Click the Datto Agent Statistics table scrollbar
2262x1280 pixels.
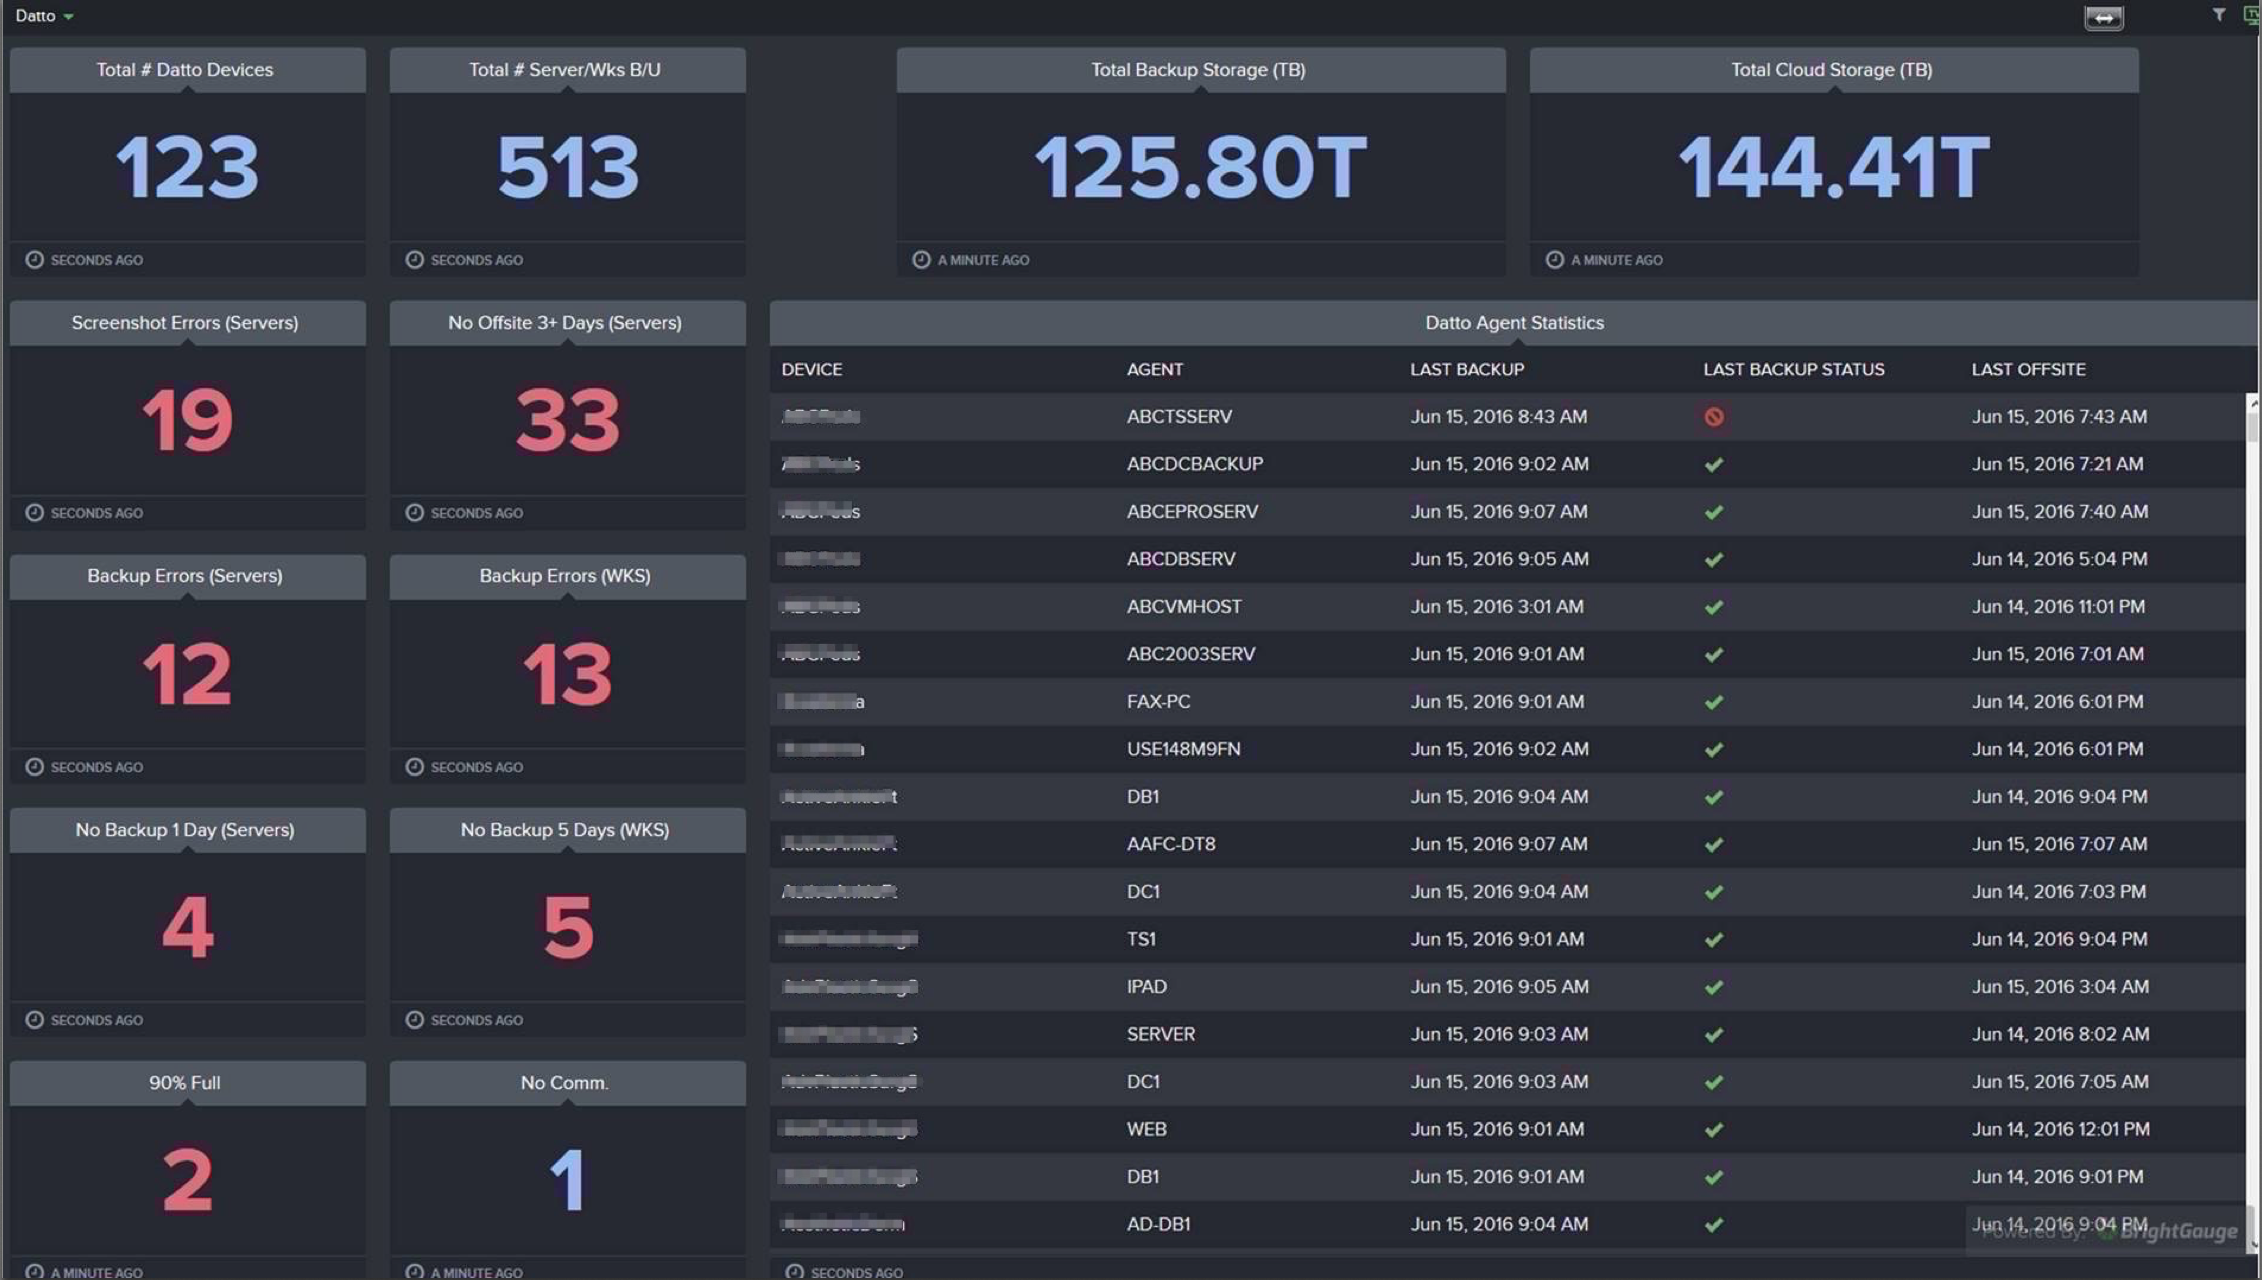coord(2252,822)
